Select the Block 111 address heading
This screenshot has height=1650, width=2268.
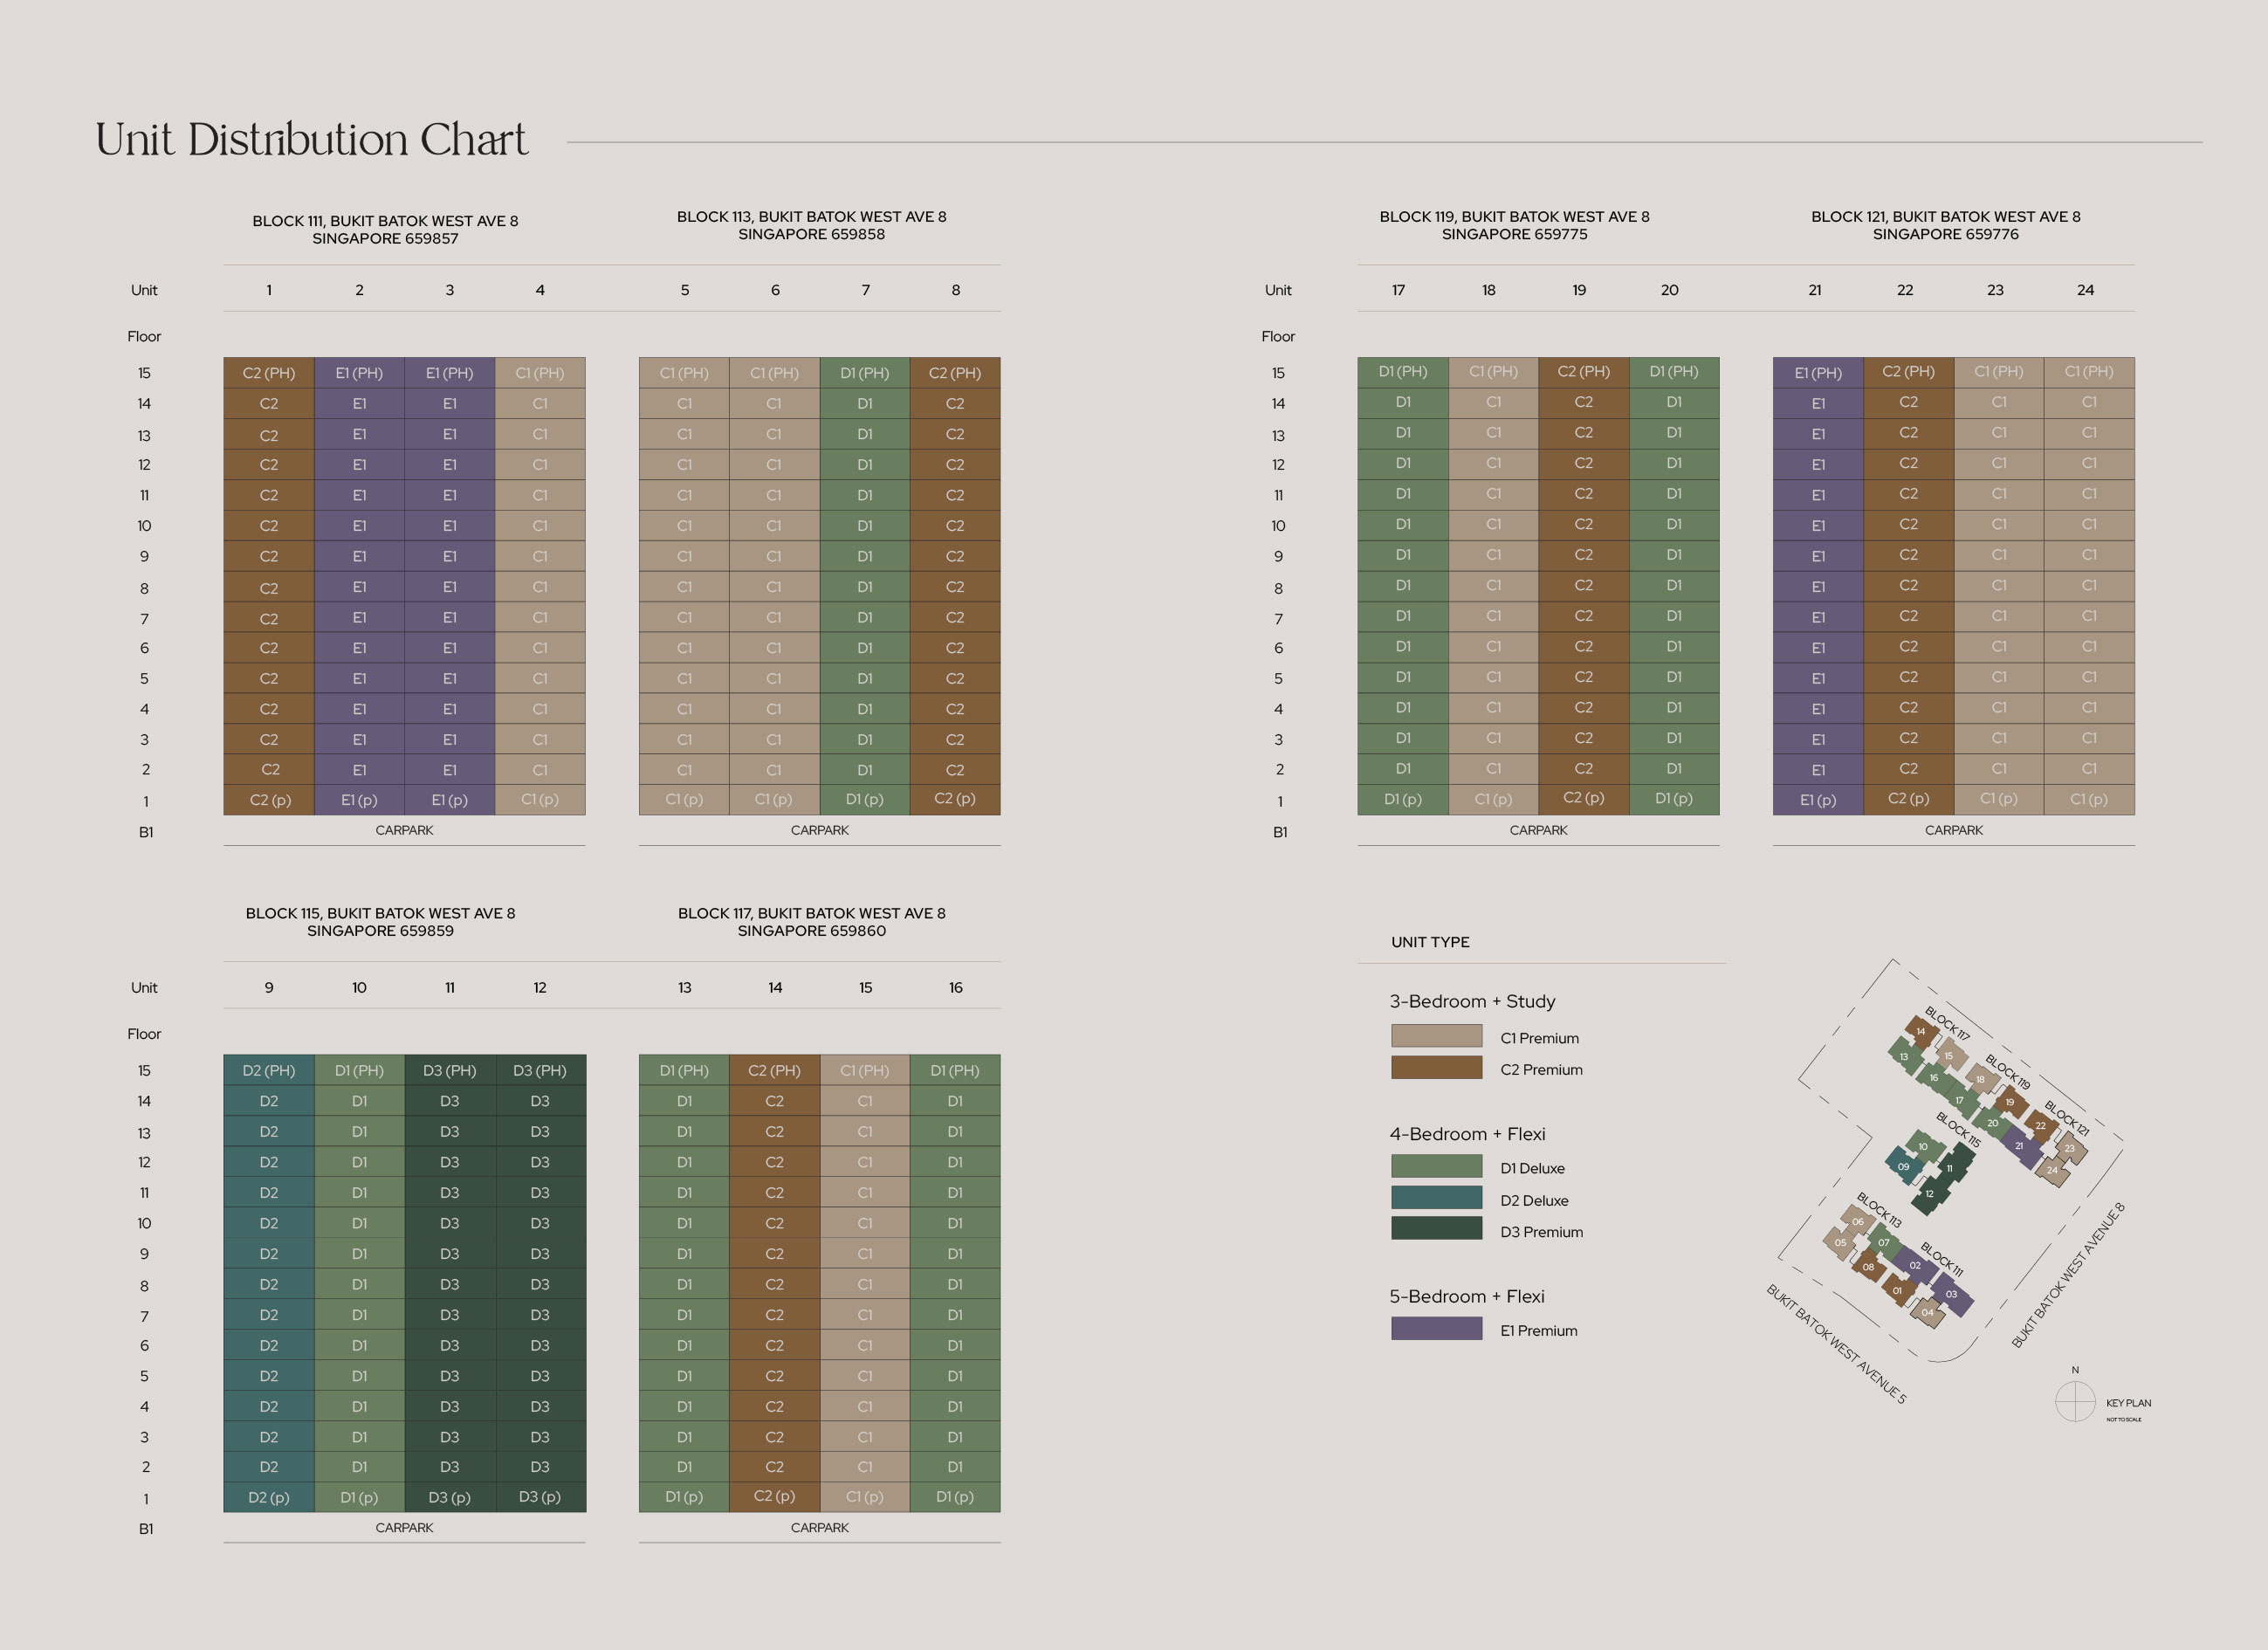tap(385, 229)
